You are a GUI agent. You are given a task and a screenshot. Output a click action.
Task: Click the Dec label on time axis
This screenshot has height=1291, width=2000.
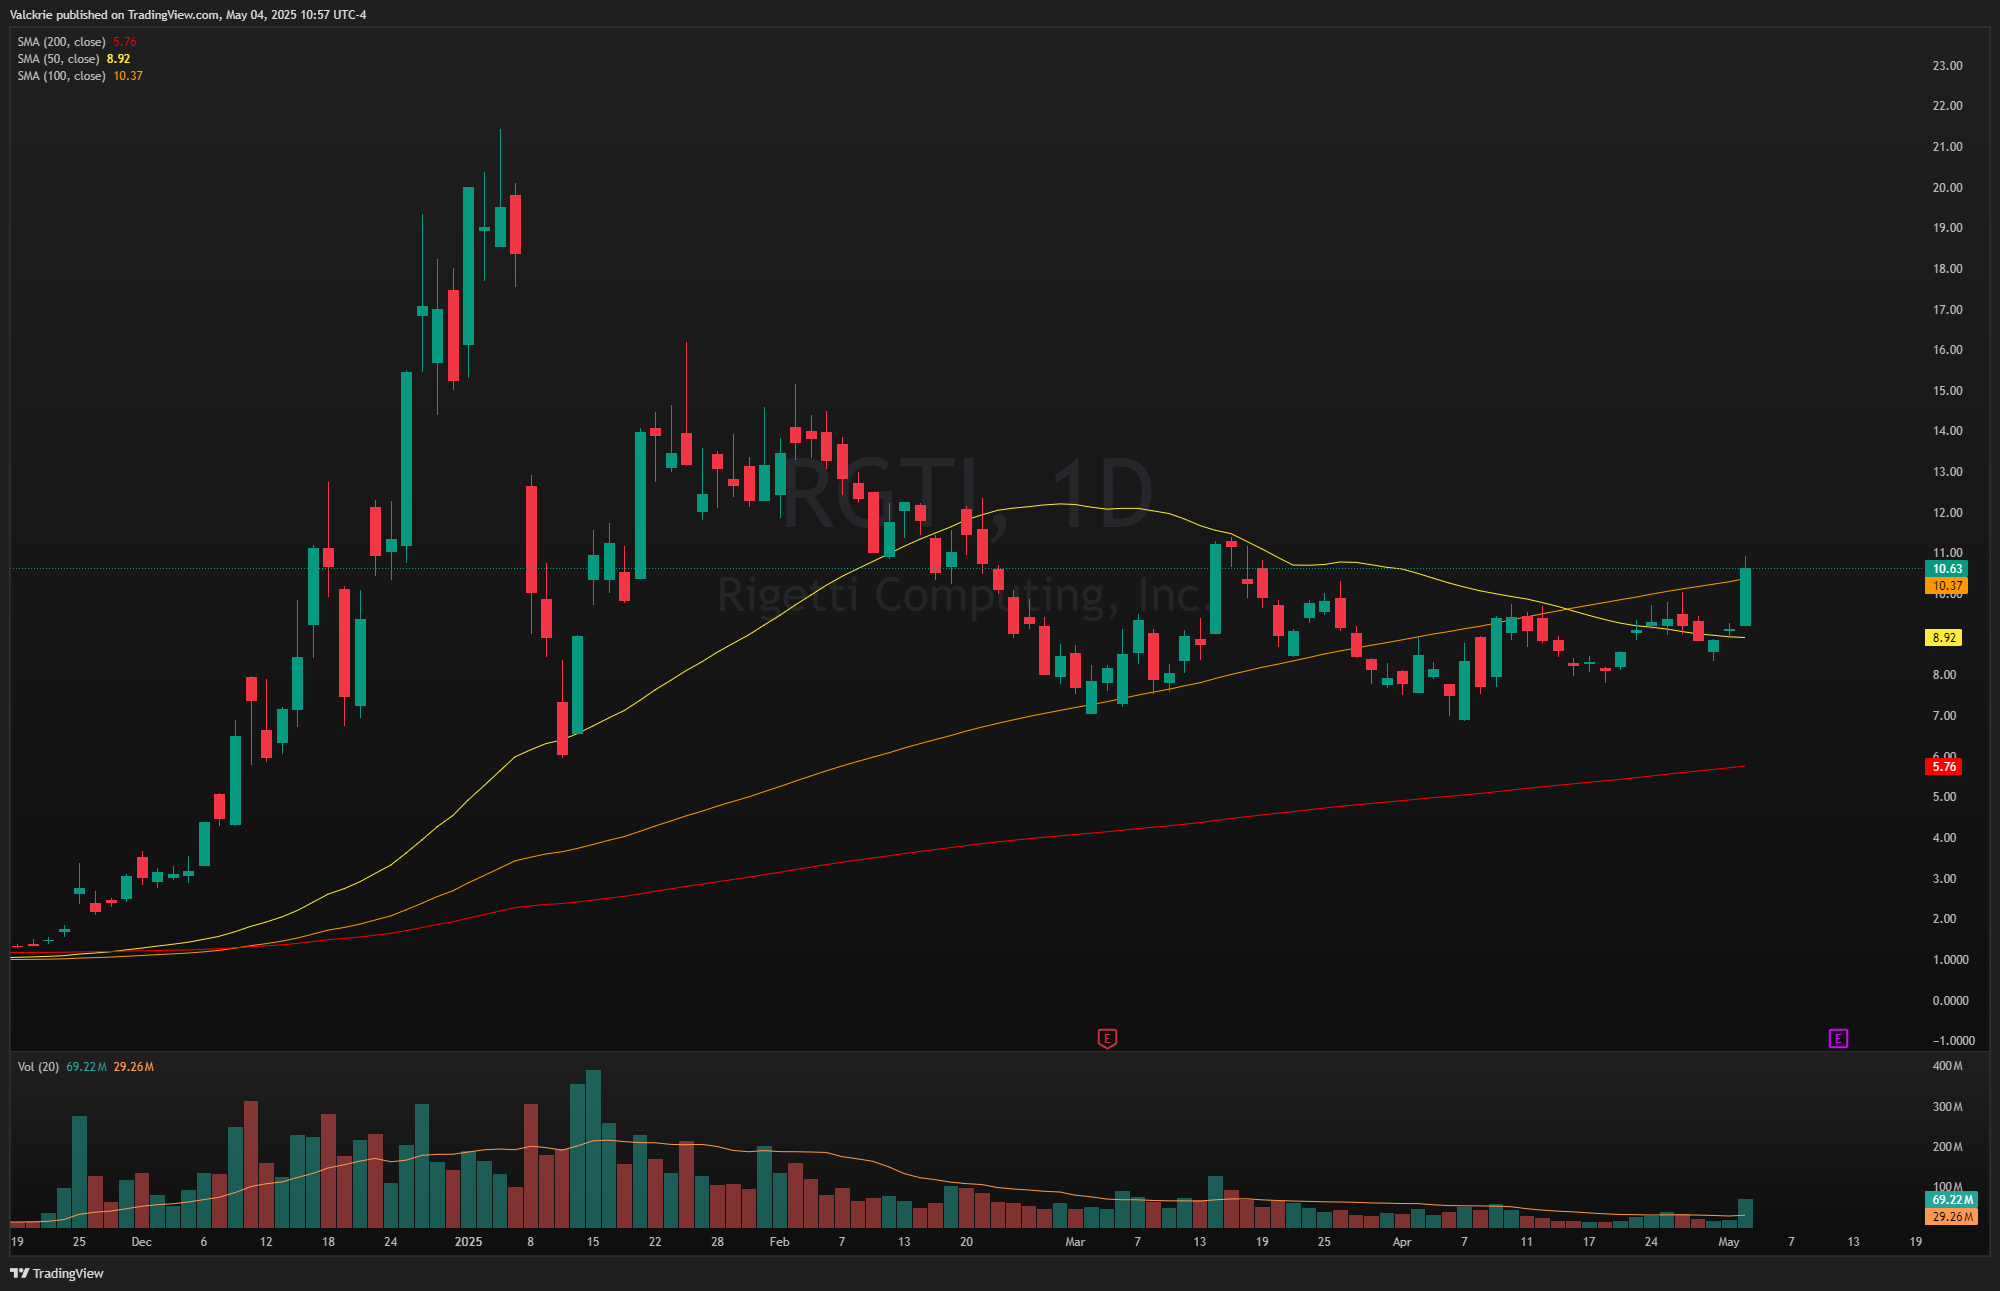pos(141,1242)
